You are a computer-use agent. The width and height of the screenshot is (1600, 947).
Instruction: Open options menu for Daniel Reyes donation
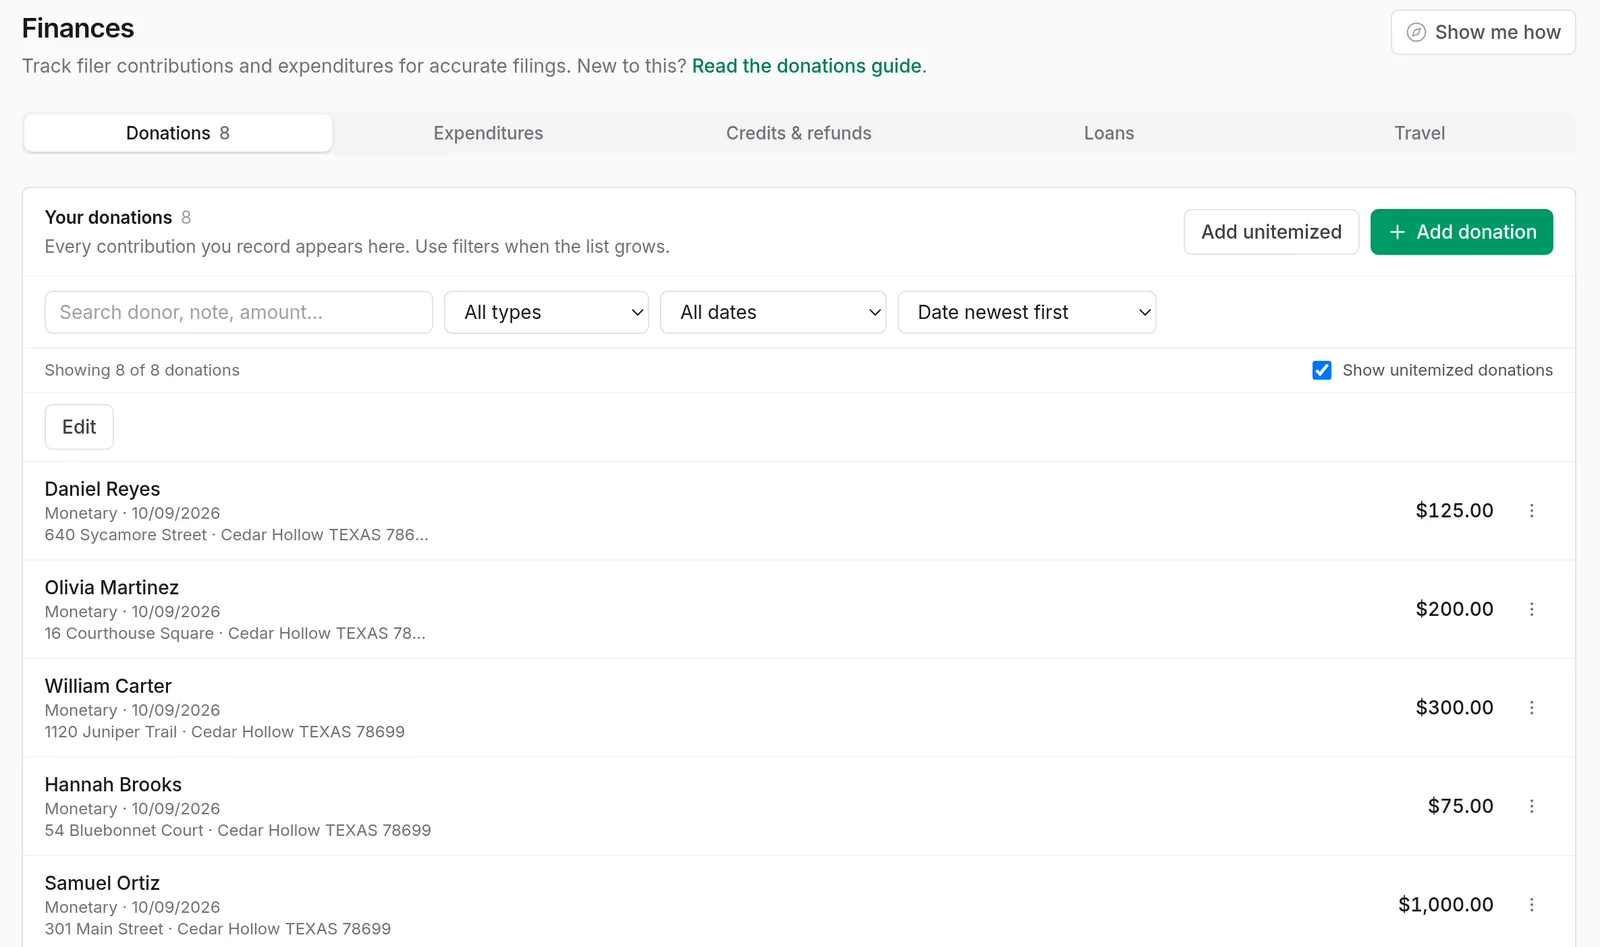[x=1531, y=511]
